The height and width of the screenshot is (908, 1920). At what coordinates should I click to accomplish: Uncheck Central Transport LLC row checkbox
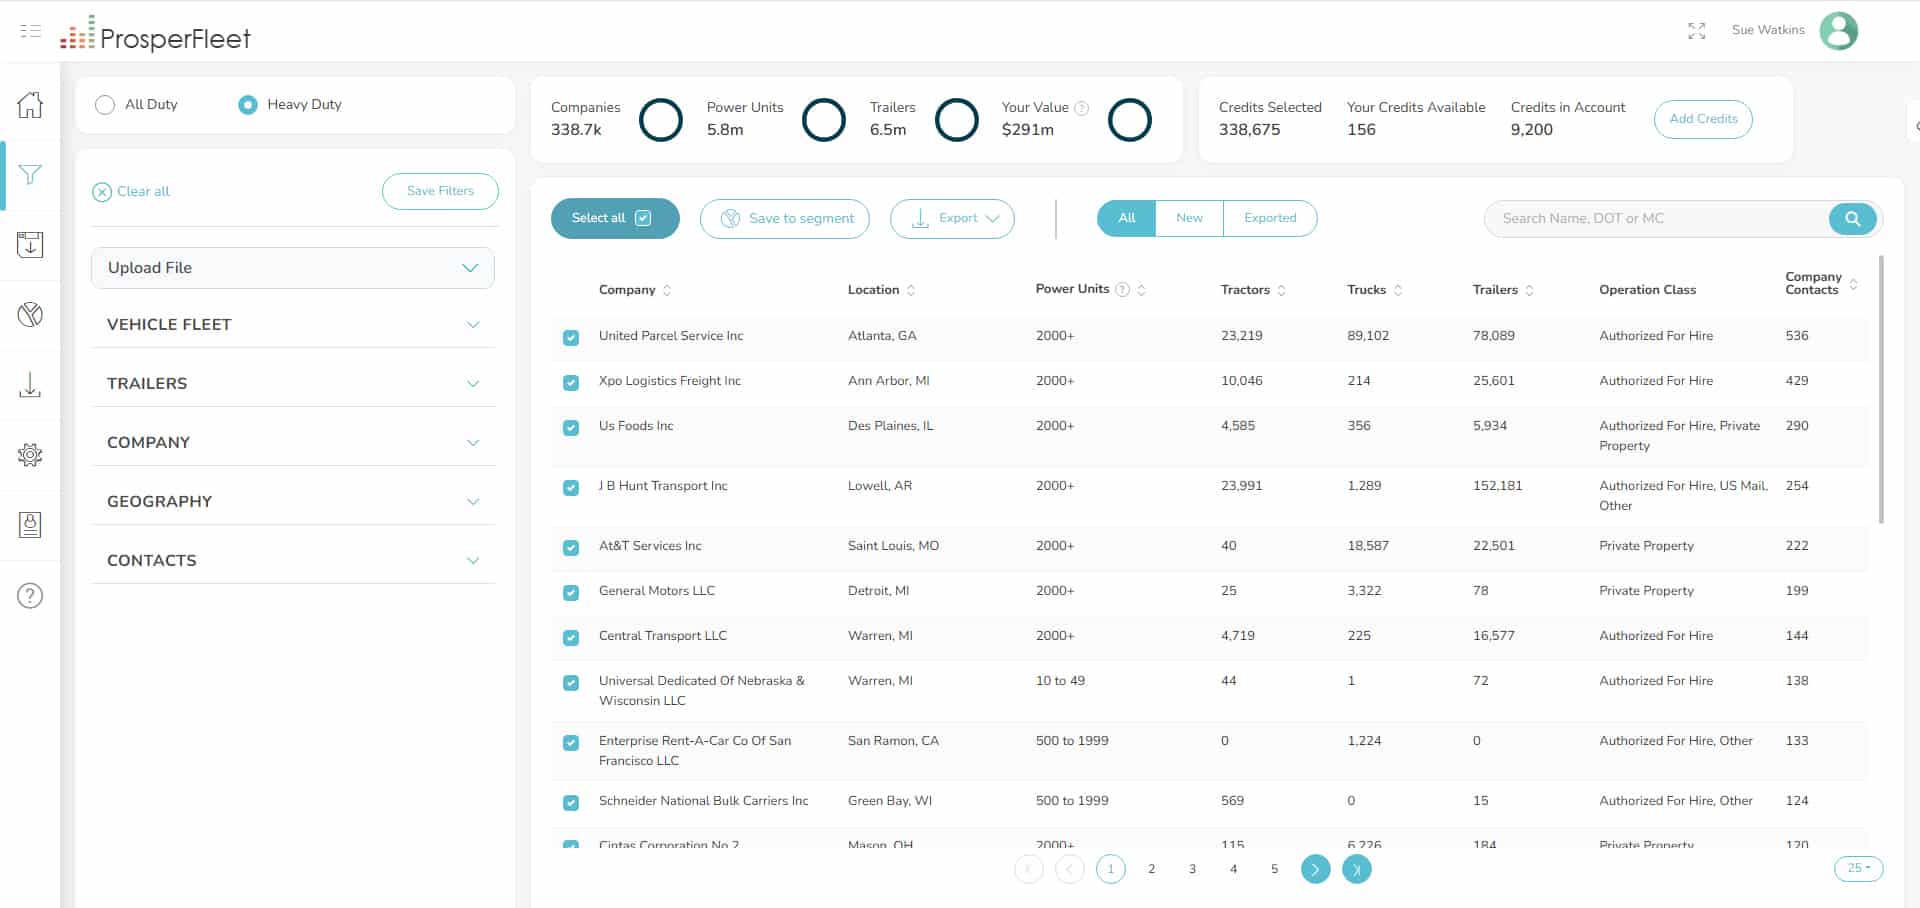[x=571, y=638]
